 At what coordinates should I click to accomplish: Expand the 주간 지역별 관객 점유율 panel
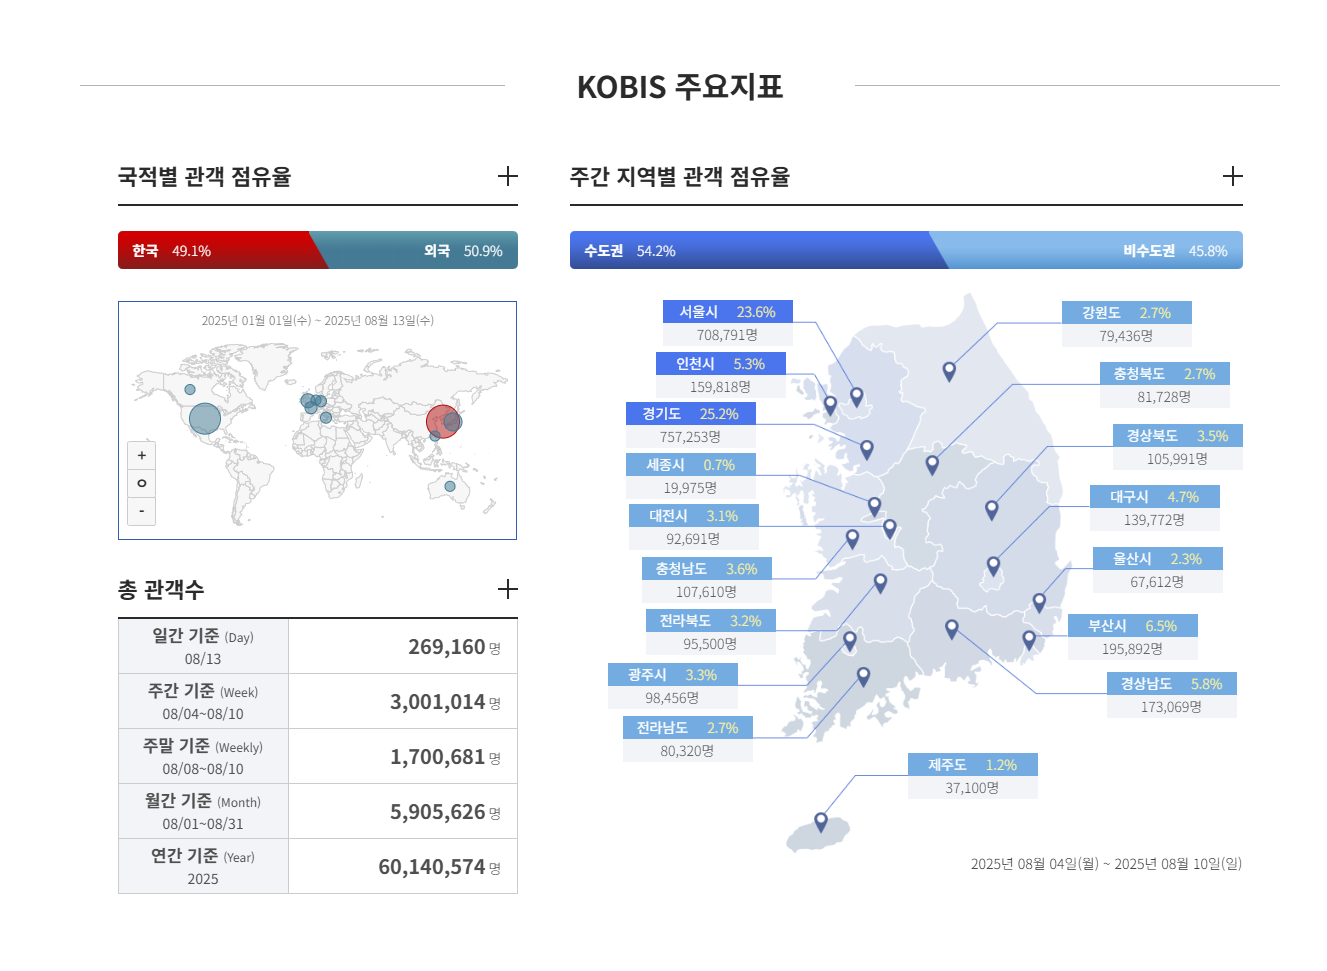click(x=1233, y=176)
